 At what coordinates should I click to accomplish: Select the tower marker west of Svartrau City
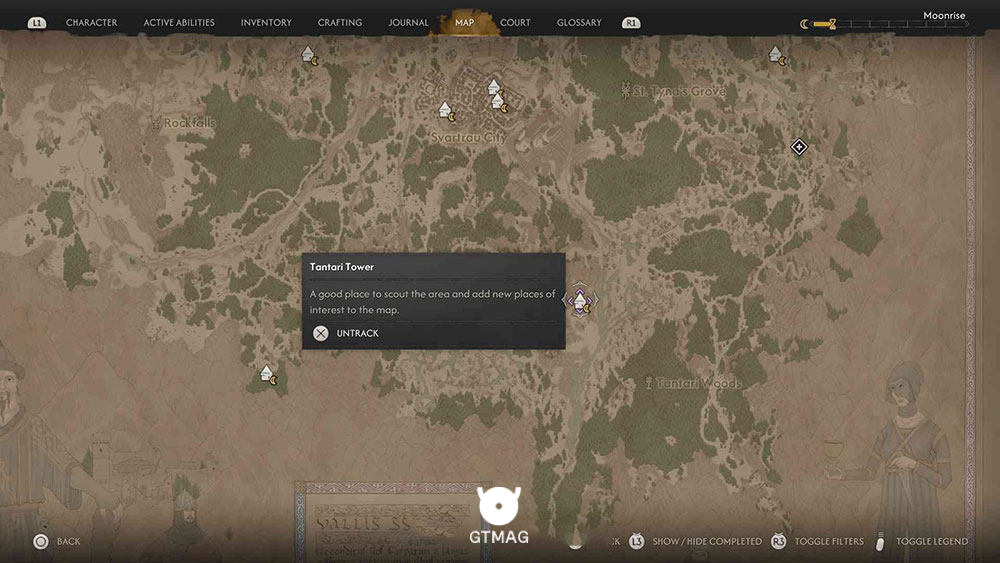(x=447, y=112)
